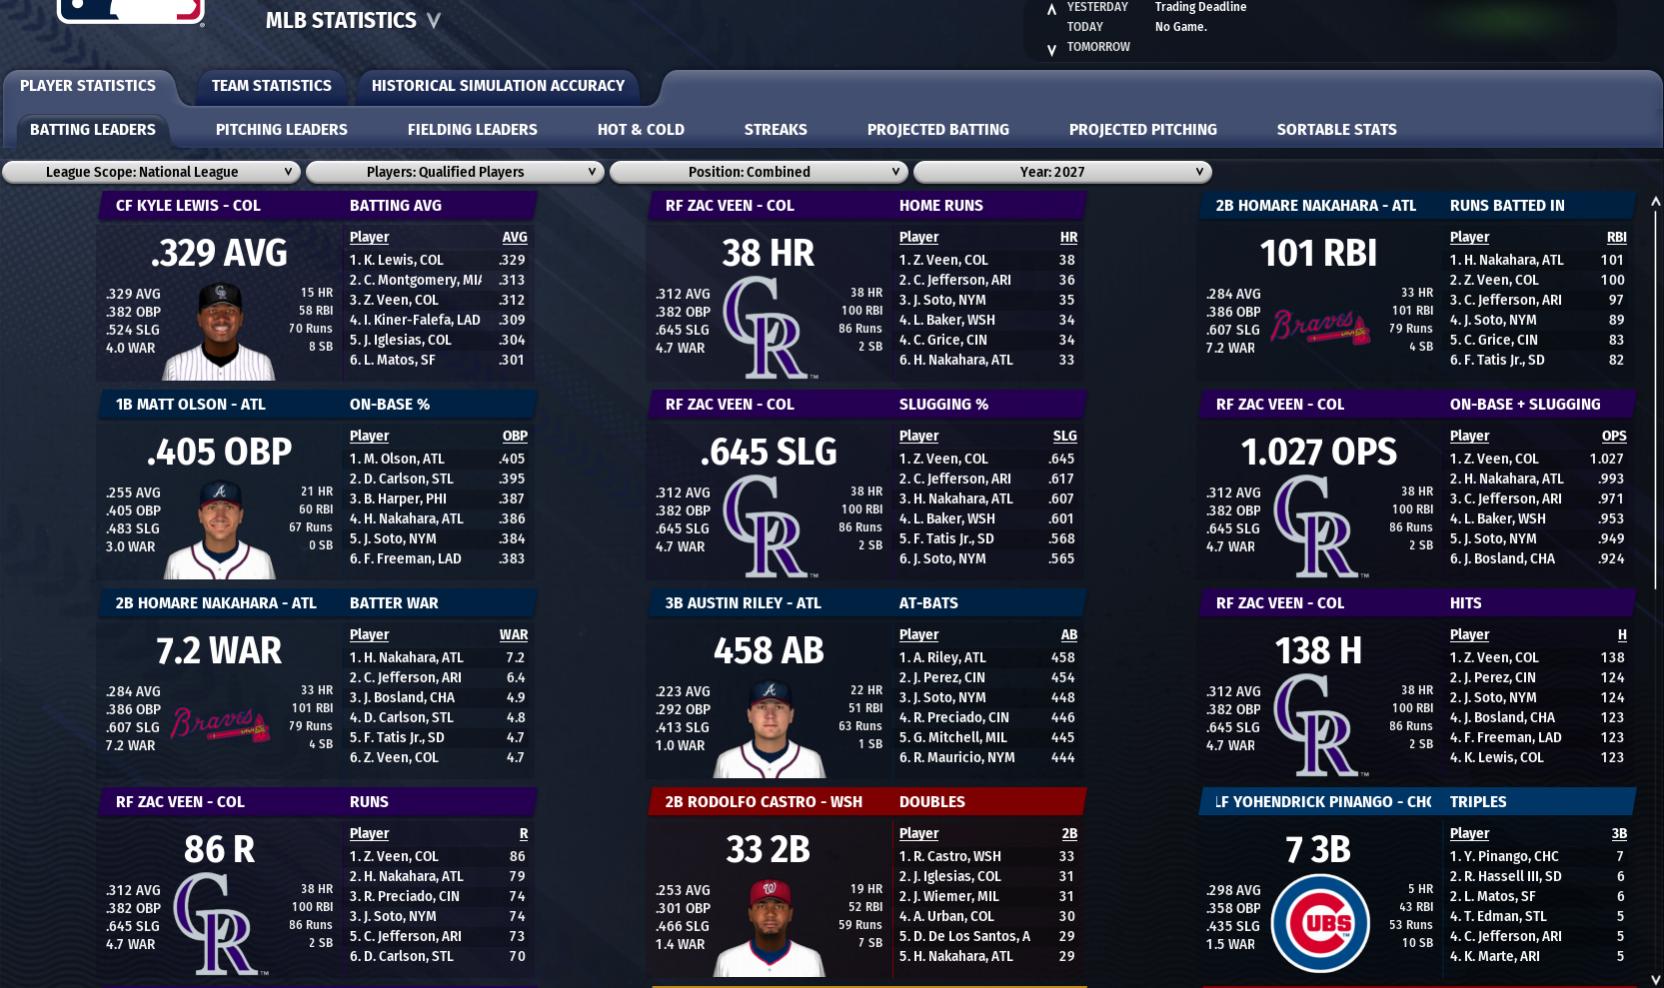
Task: Click the Rockies logo in the Home Runs card
Action: (769, 327)
